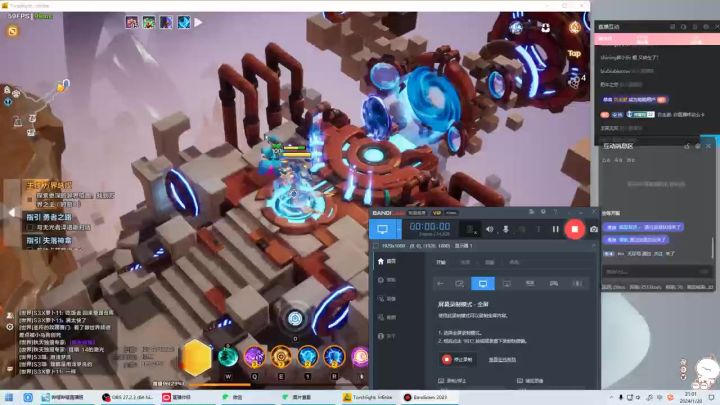Open the underlined link beside the stop recording button
The width and height of the screenshot is (720, 405).
click(x=502, y=360)
